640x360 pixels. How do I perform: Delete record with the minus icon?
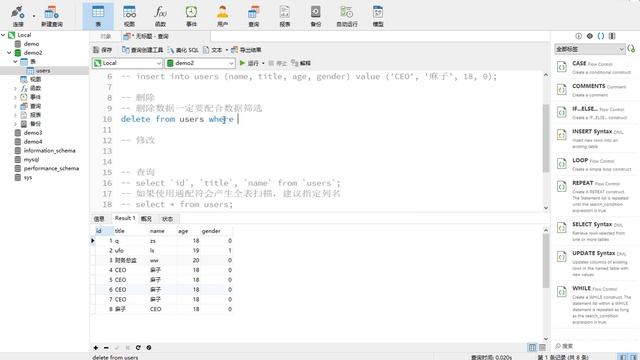pos(106,348)
